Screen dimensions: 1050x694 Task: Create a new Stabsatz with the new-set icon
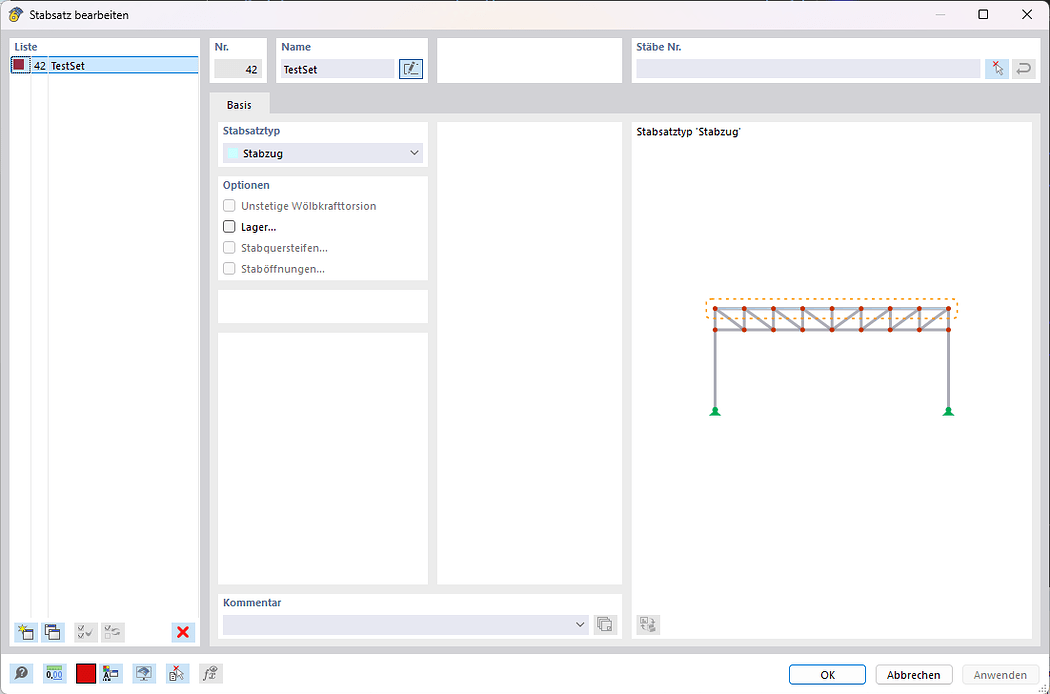click(24, 632)
